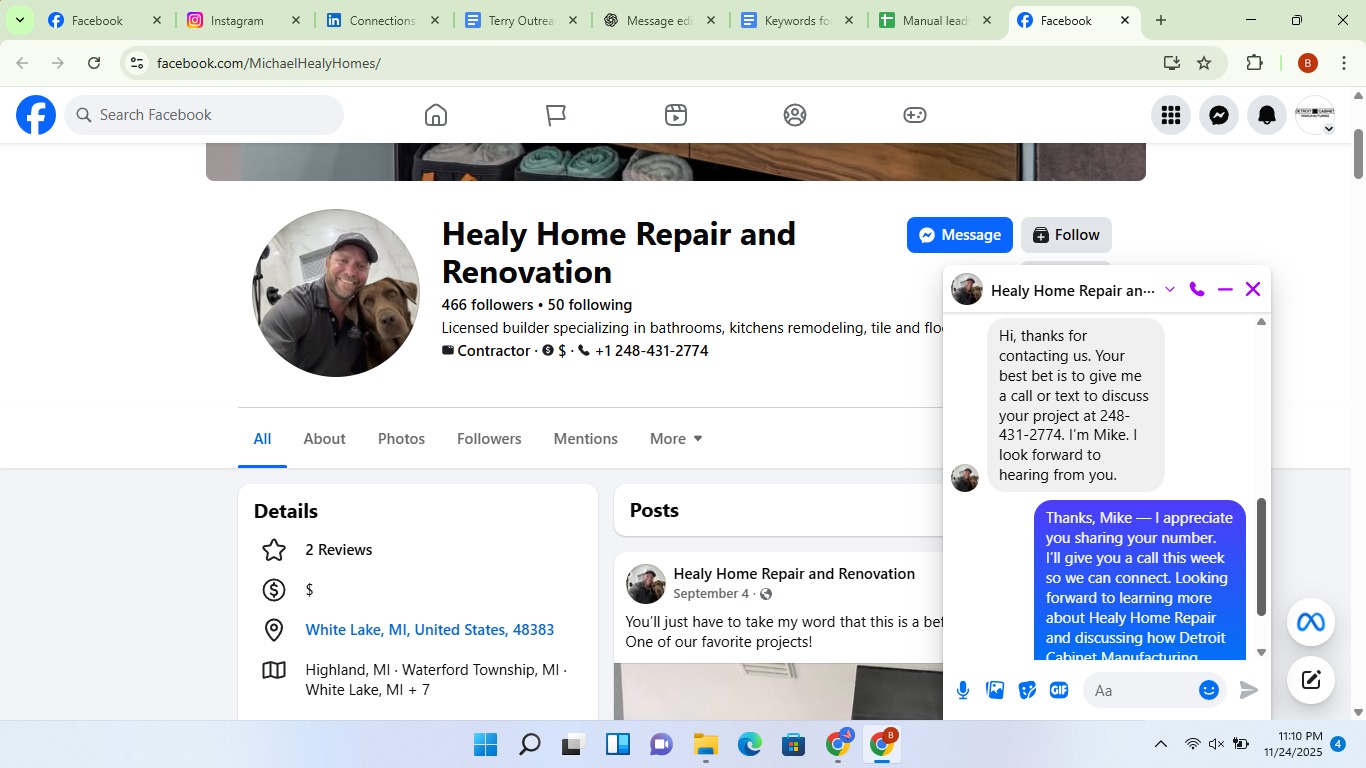
Task: Start an audio call from the chat header
Action: (1197, 290)
